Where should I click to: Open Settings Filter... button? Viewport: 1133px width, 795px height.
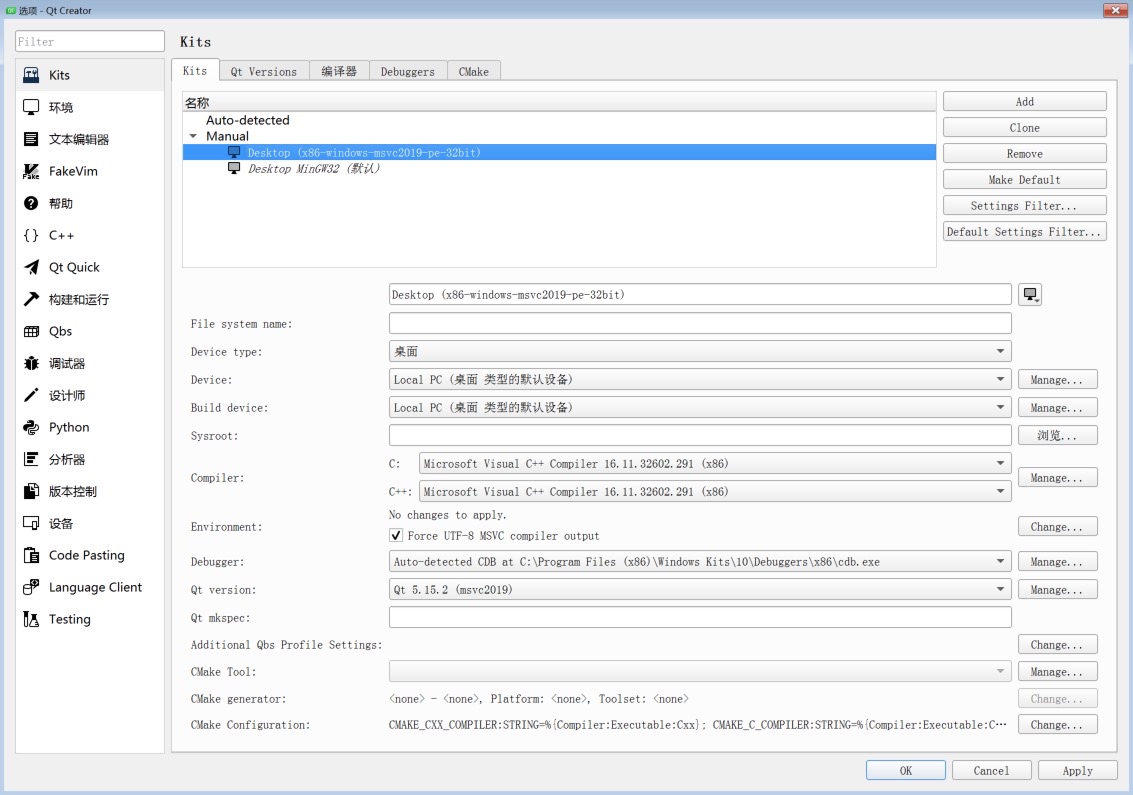(1025, 206)
